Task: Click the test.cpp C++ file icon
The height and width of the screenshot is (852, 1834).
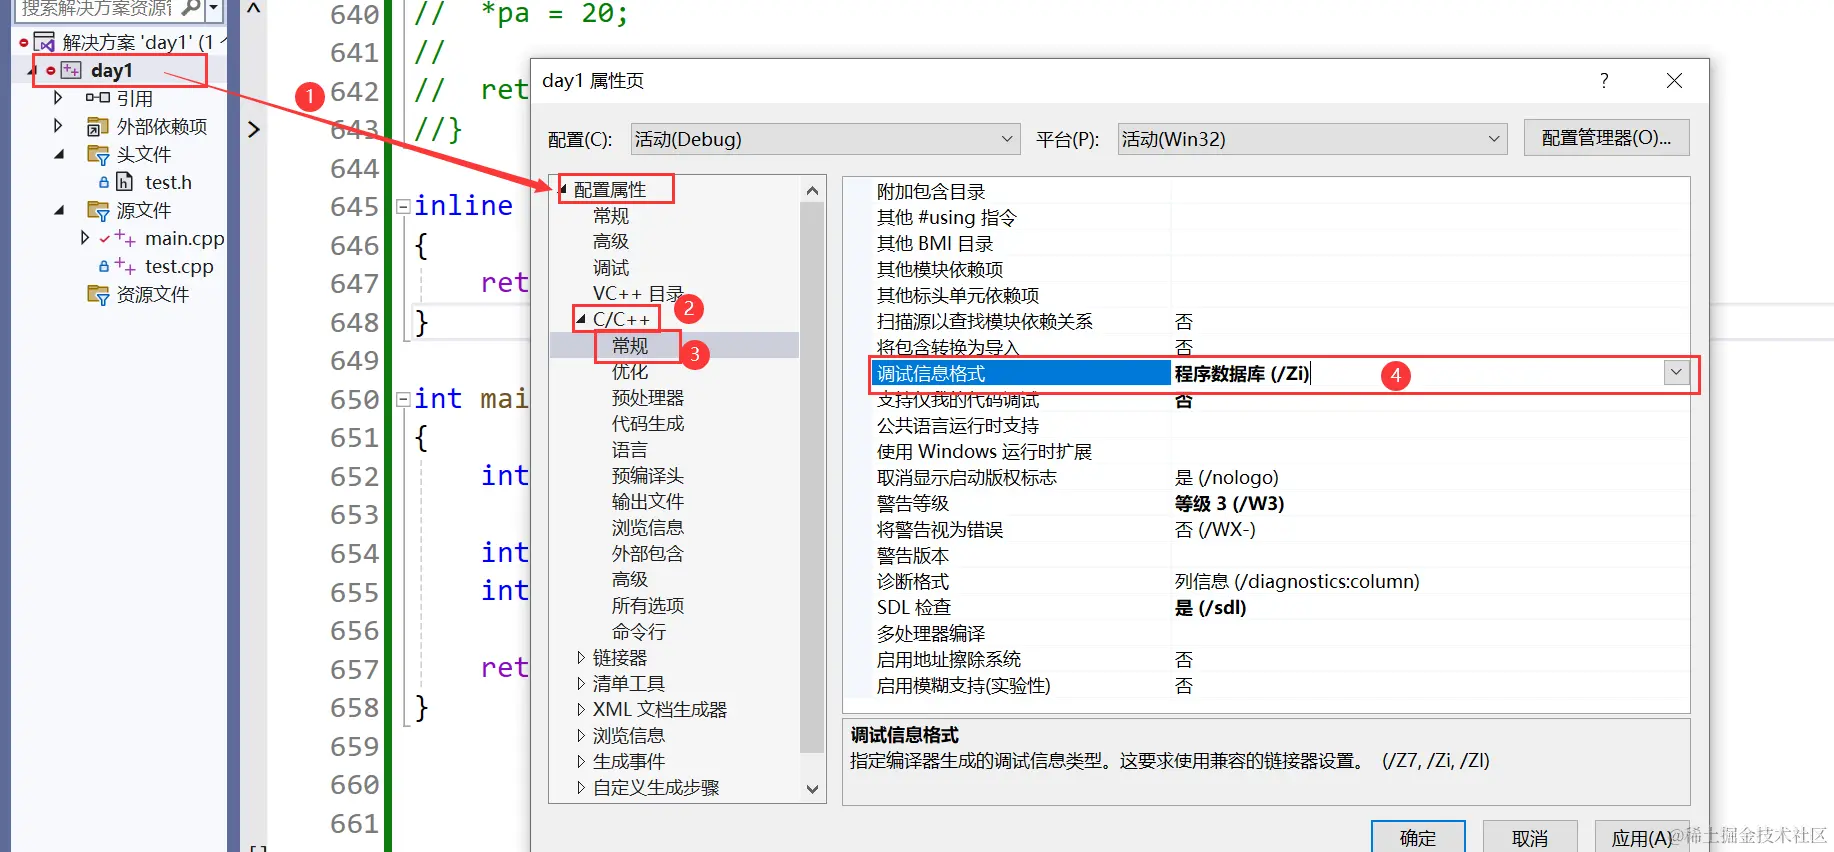Action: pos(125,266)
